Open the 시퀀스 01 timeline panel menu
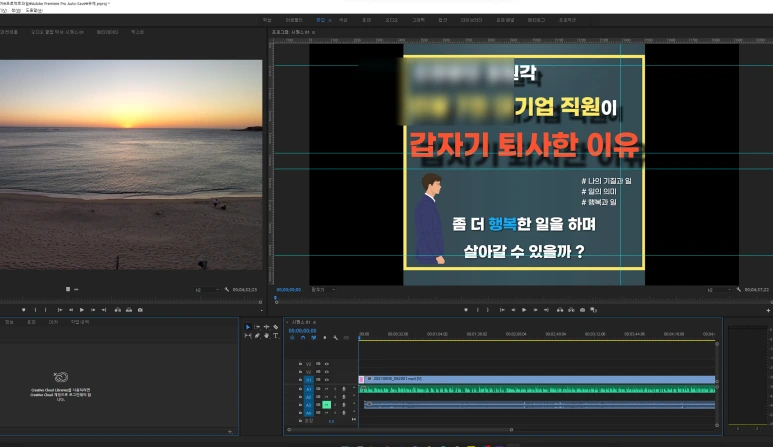Image resolution: width=773 pixels, height=447 pixels. coord(315,322)
